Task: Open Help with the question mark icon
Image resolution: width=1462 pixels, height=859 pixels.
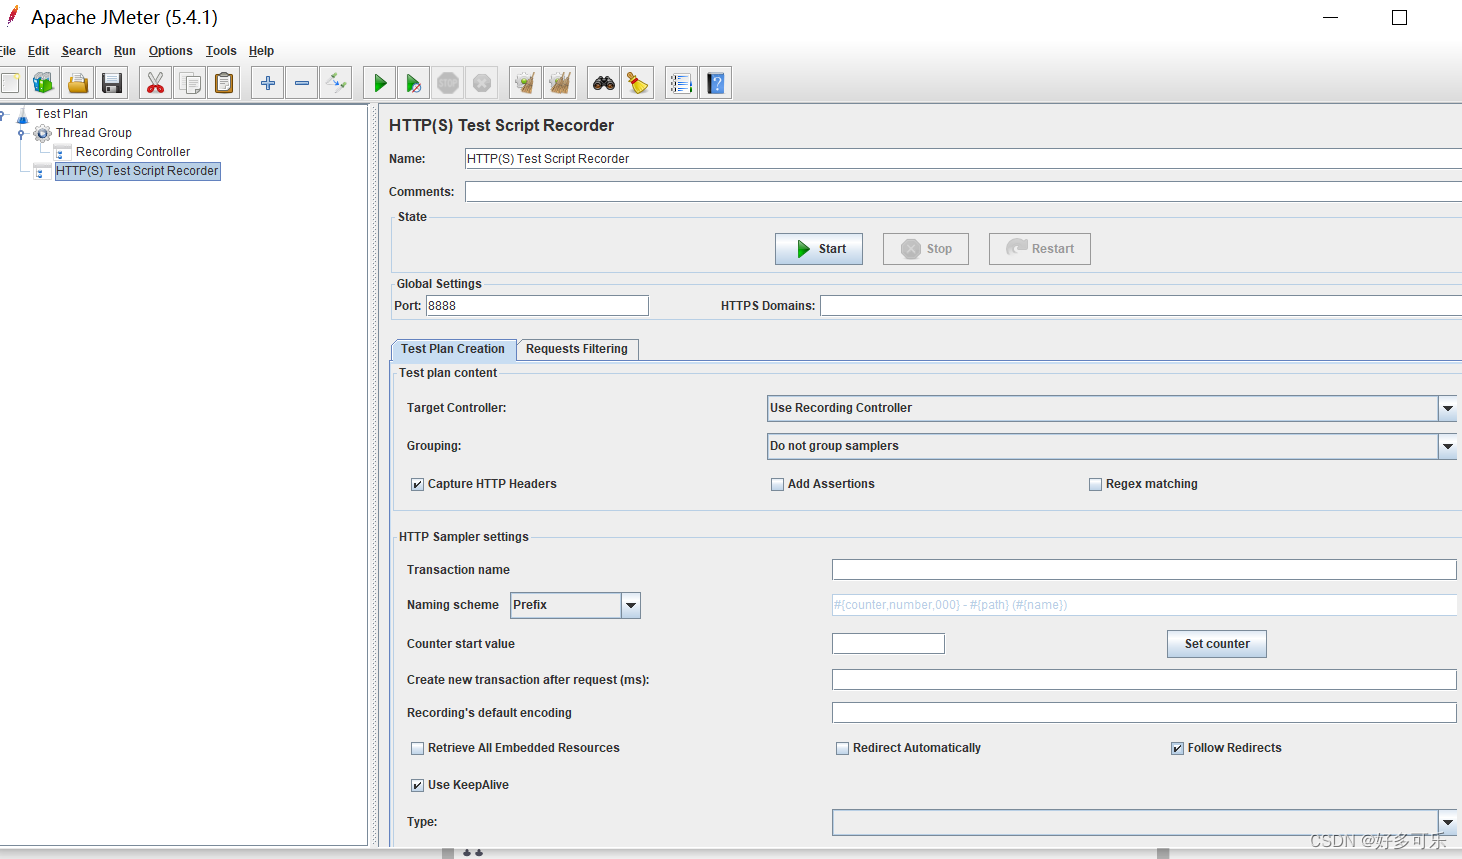Action: (x=716, y=83)
